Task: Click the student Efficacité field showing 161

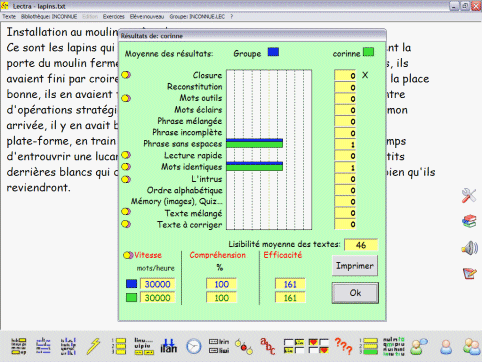Action: tap(290, 298)
